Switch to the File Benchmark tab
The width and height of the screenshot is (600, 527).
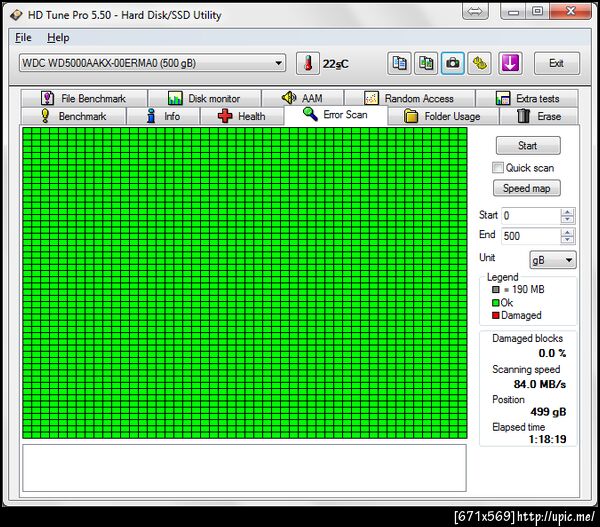(84, 98)
